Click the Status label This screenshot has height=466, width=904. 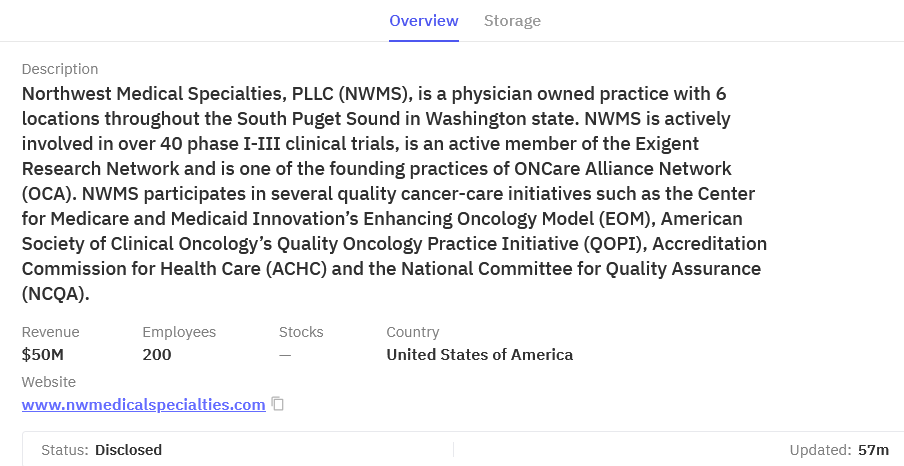click(x=65, y=450)
